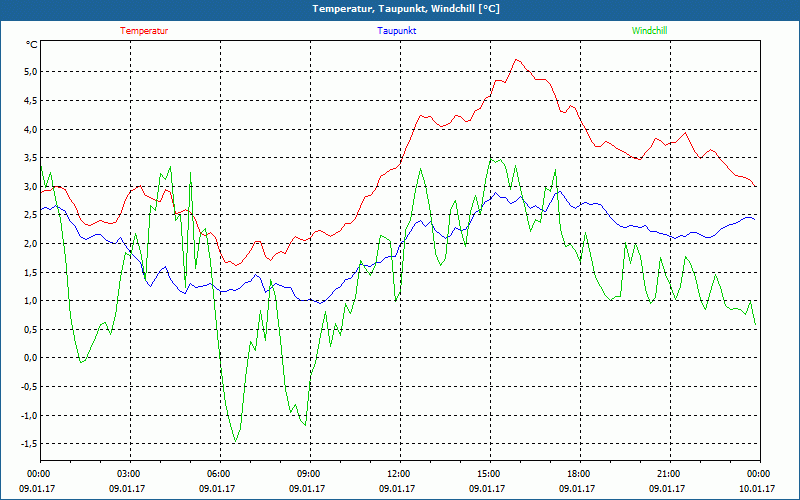Click the 4,5 y-axis value

(x=31, y=101)
